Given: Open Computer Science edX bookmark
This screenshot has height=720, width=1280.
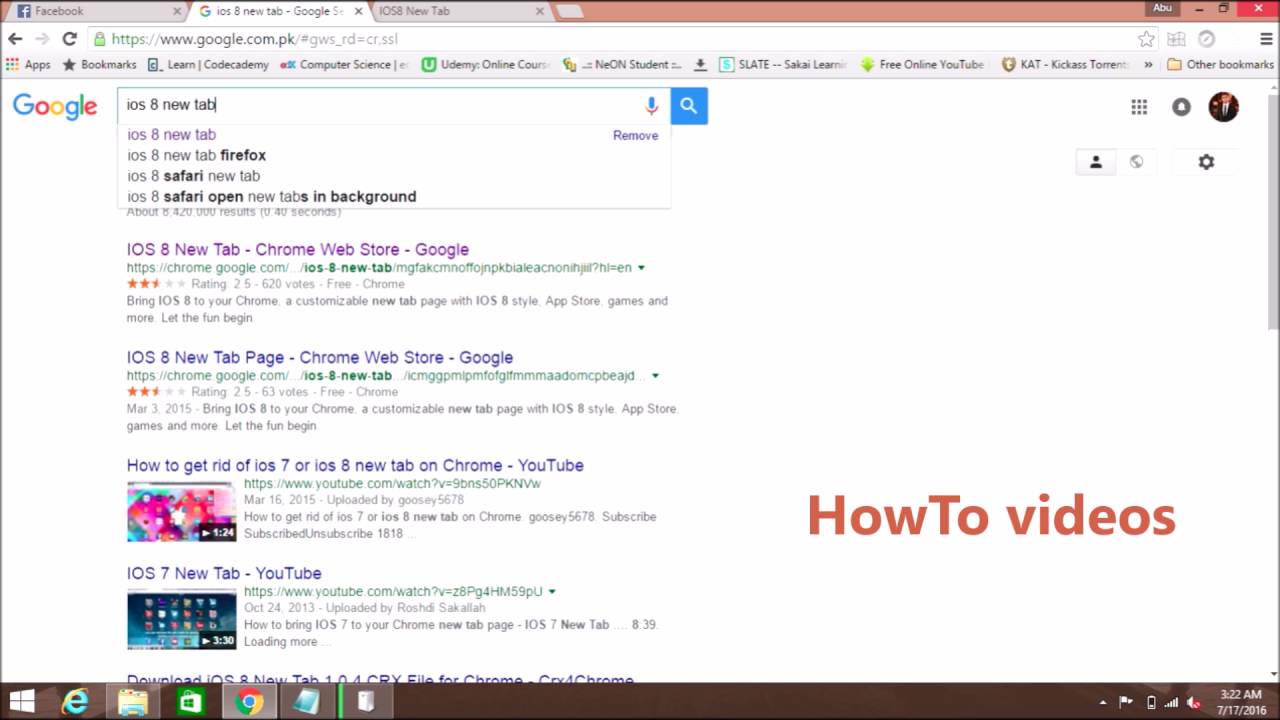Looking at the screenshot, I should pos(344,64).
